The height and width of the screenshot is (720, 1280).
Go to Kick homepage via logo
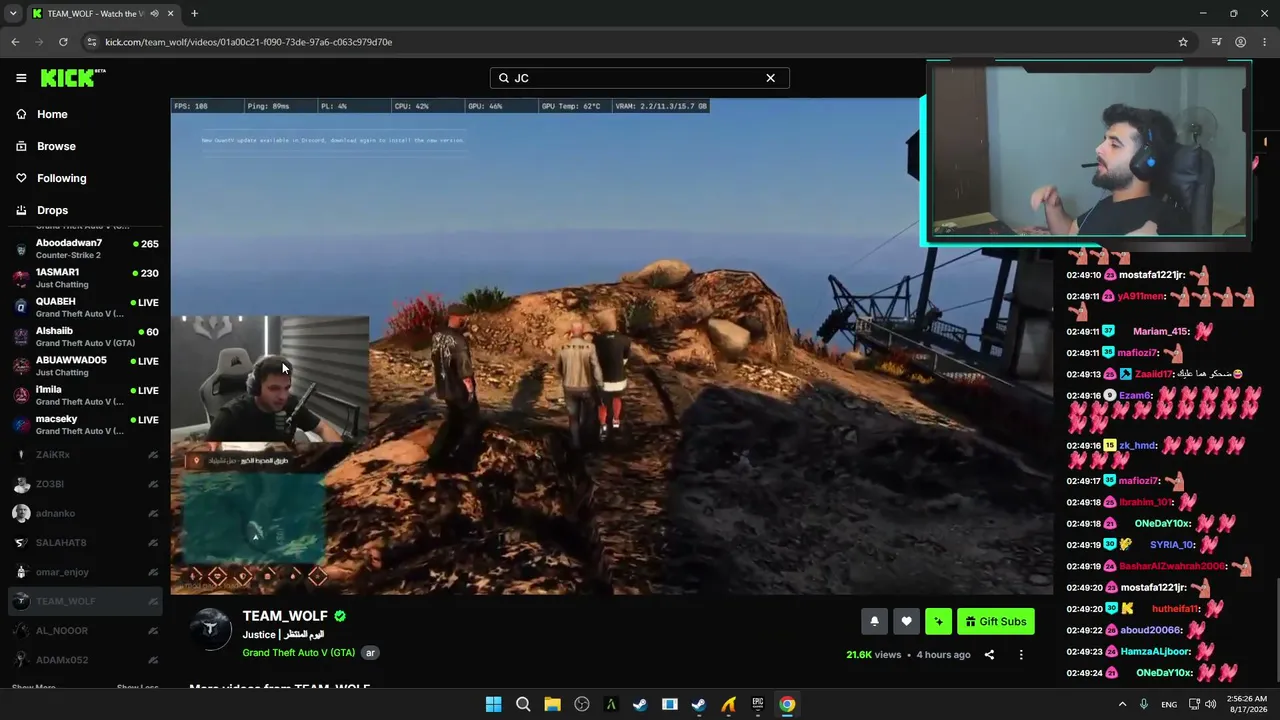point(72,78)
